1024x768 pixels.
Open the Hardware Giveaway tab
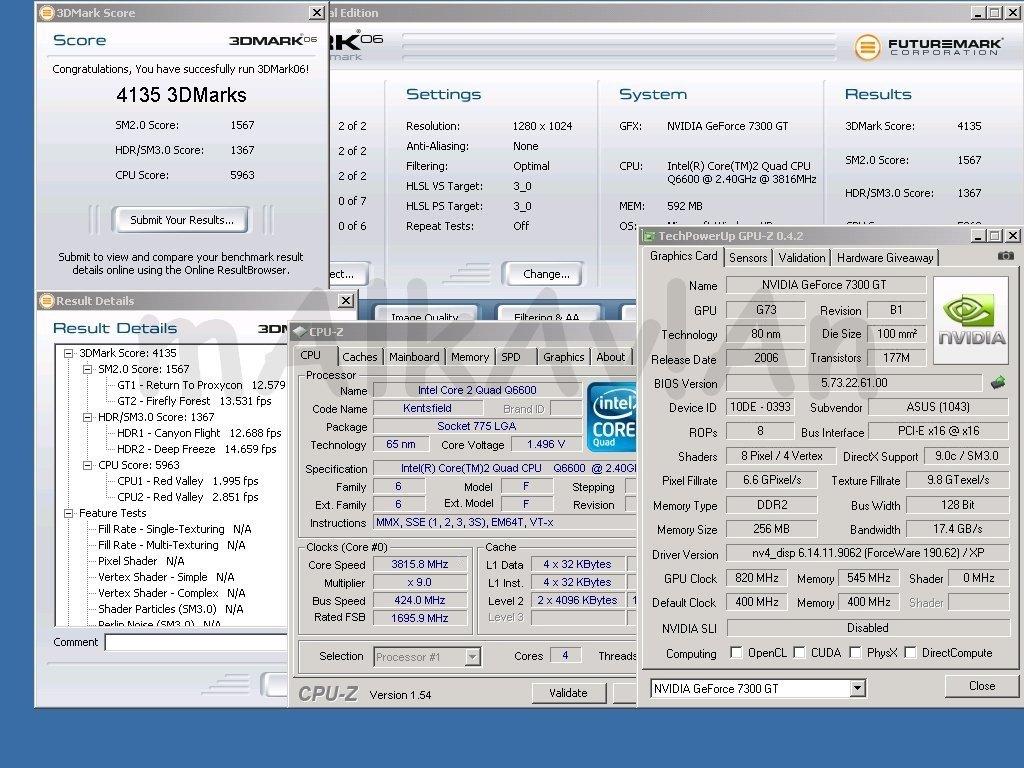tap(885, 257)
